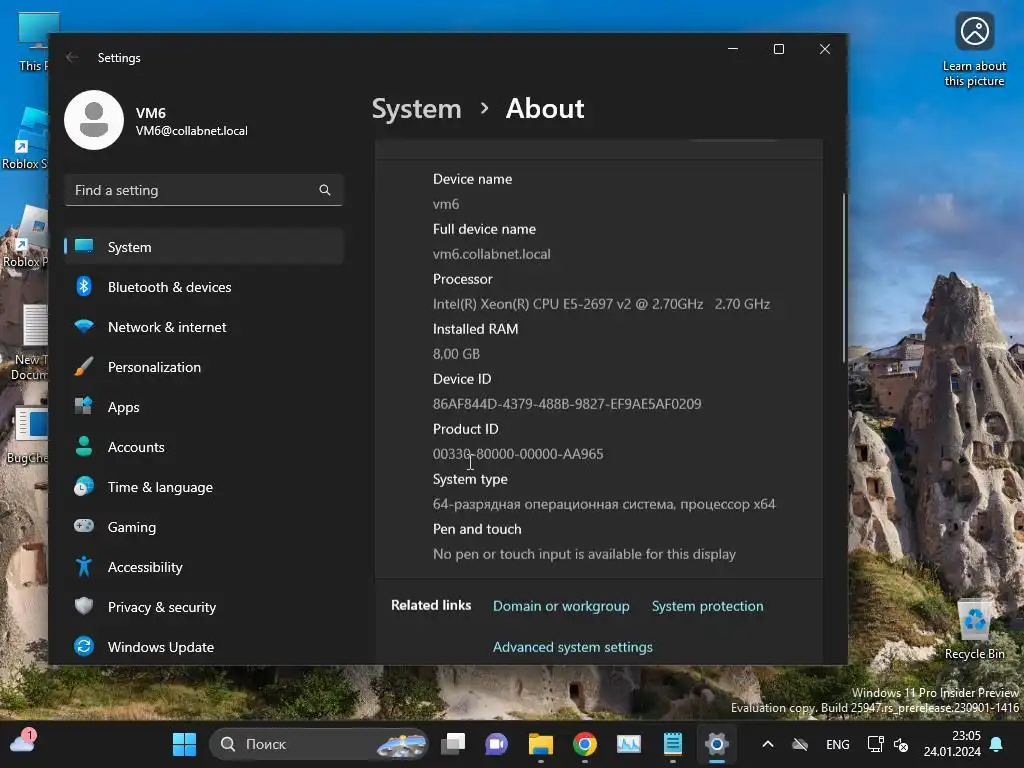Screen dimensions: 1024x768
Task: Click the Gaming controller icon
Action: coord(84,526)
